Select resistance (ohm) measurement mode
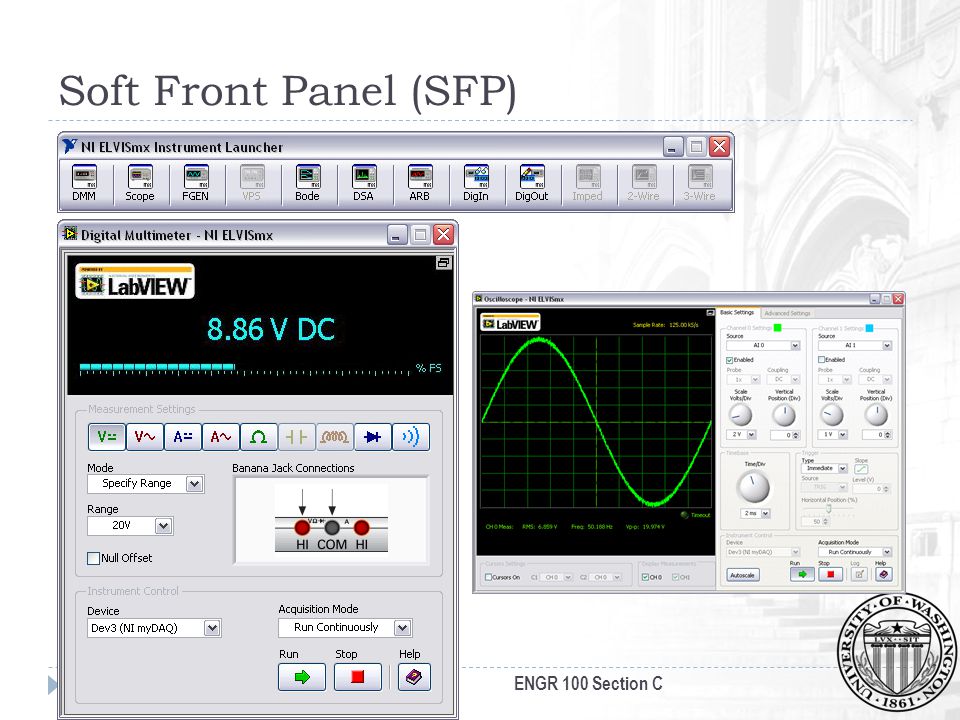Viewport: 960px width, 720px height. pos(258,437)
